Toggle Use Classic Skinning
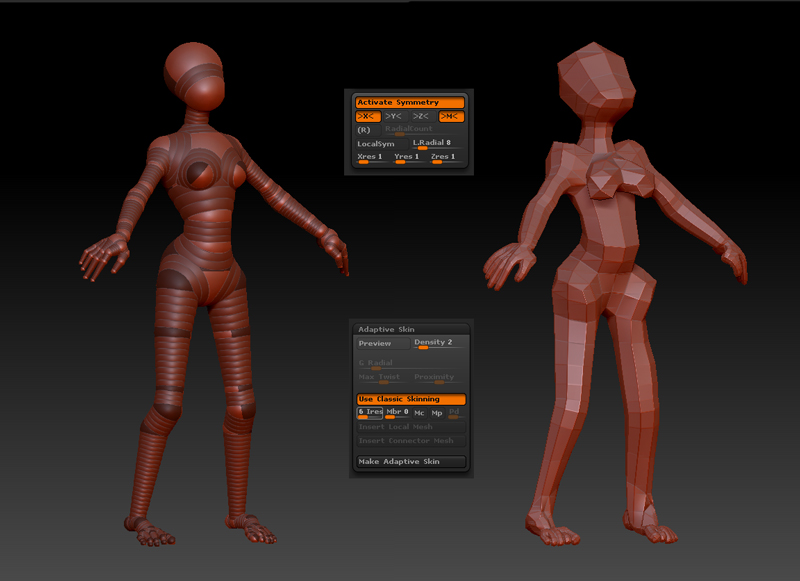Screen dimensions: 800x581 coord(411,399)
